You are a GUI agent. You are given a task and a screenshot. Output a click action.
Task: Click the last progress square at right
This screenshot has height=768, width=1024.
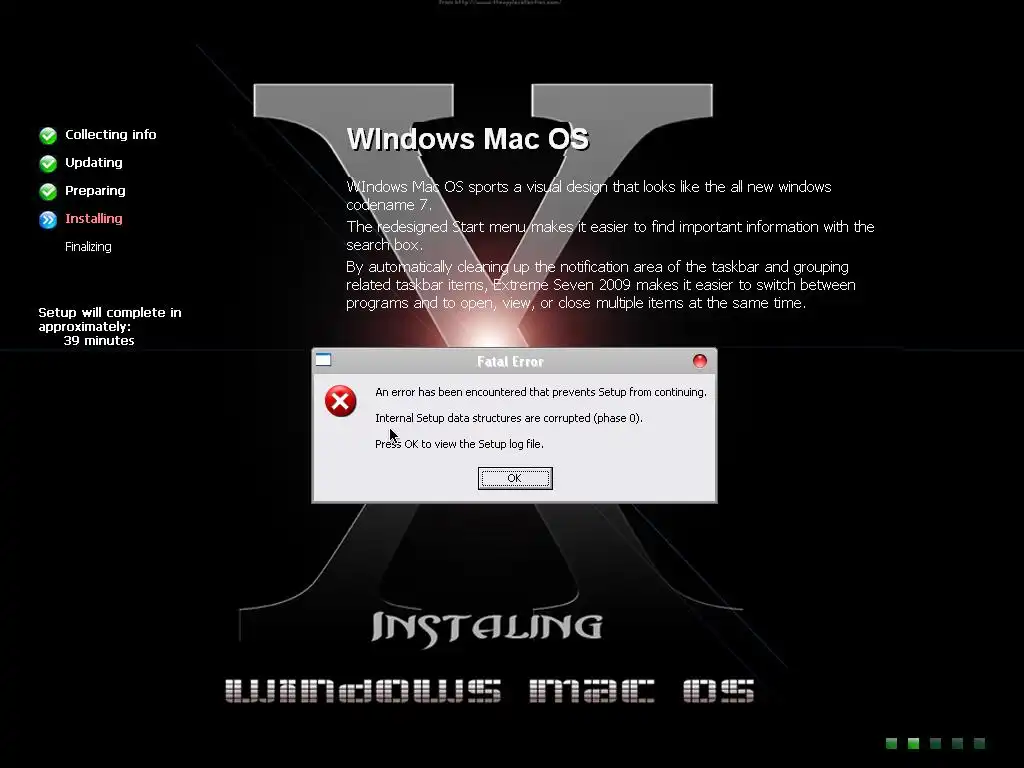[979, 743]
